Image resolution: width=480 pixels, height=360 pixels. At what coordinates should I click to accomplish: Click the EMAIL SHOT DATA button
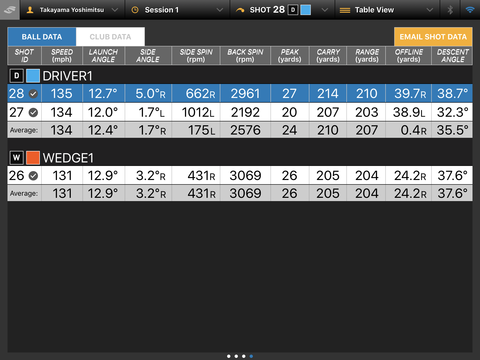[433, 37]
